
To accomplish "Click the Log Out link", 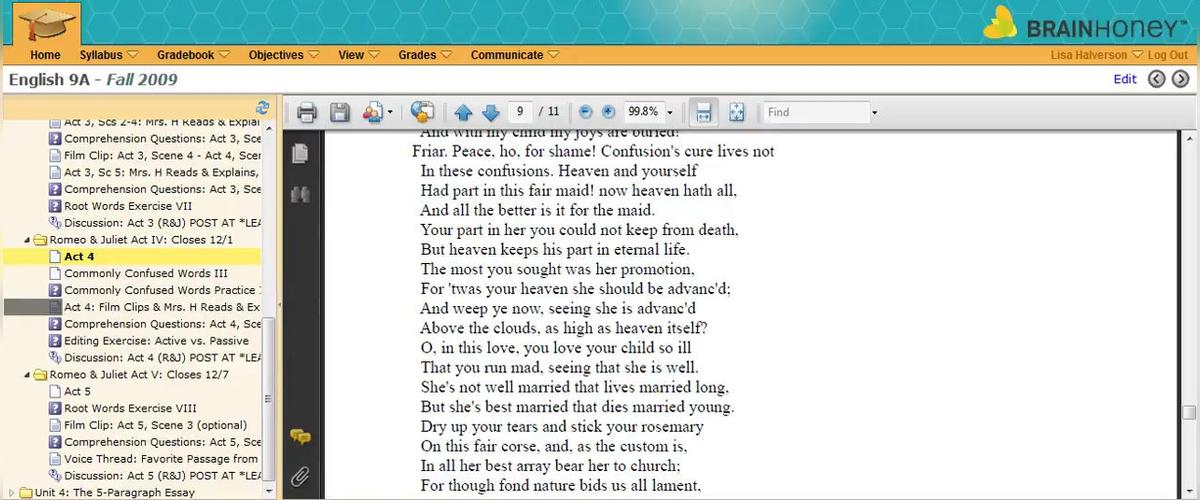I will [x=1167, y=55].
